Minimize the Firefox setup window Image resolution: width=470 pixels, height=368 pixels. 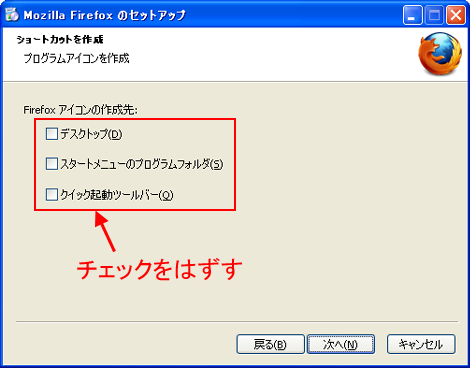412,15
